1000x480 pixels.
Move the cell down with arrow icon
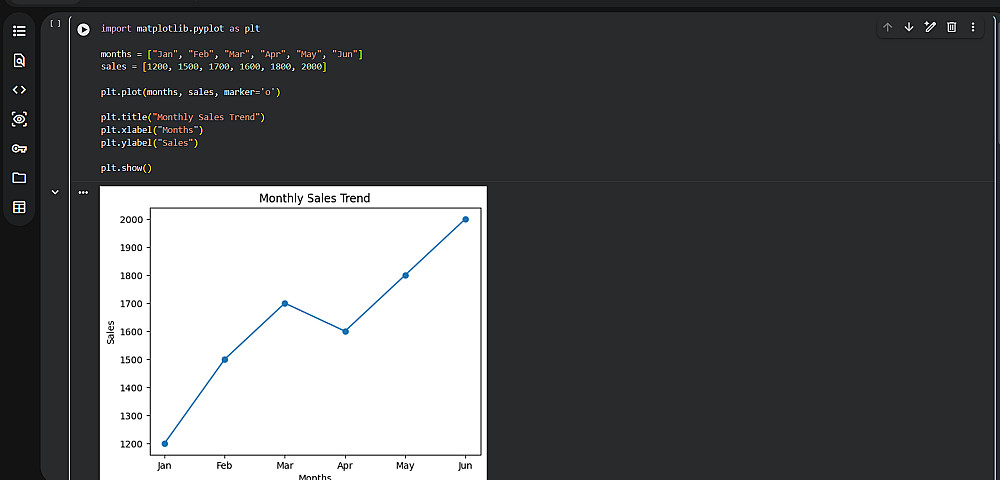[x=909, y=27]
